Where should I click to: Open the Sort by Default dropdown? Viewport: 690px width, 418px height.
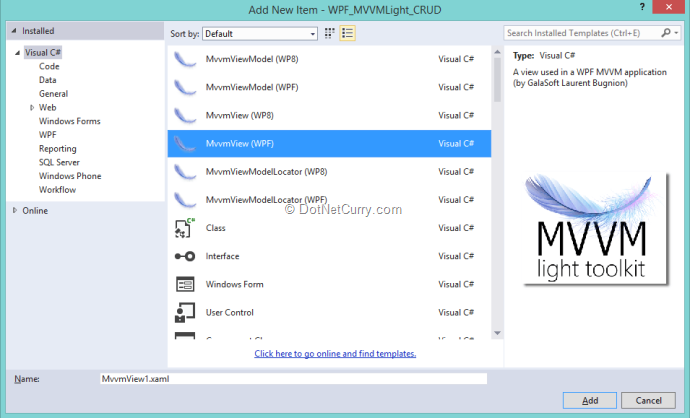pyautogui.click(x=260, y=34)
